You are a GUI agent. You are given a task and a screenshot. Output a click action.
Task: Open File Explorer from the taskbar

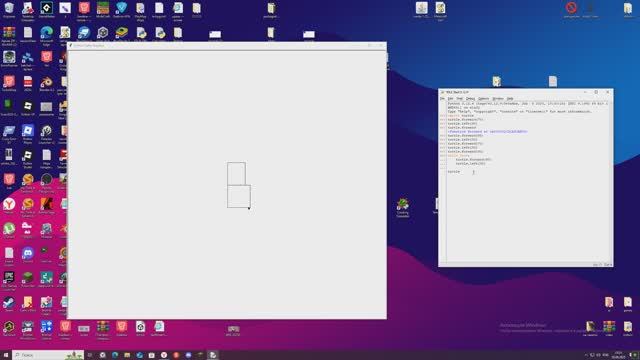[127, 355]
